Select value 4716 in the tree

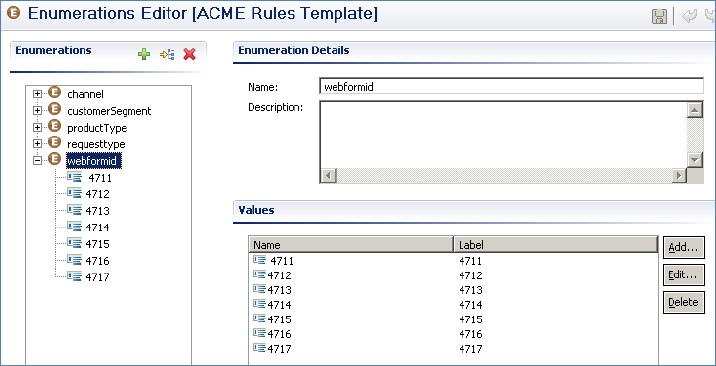(x=97, y=261)
